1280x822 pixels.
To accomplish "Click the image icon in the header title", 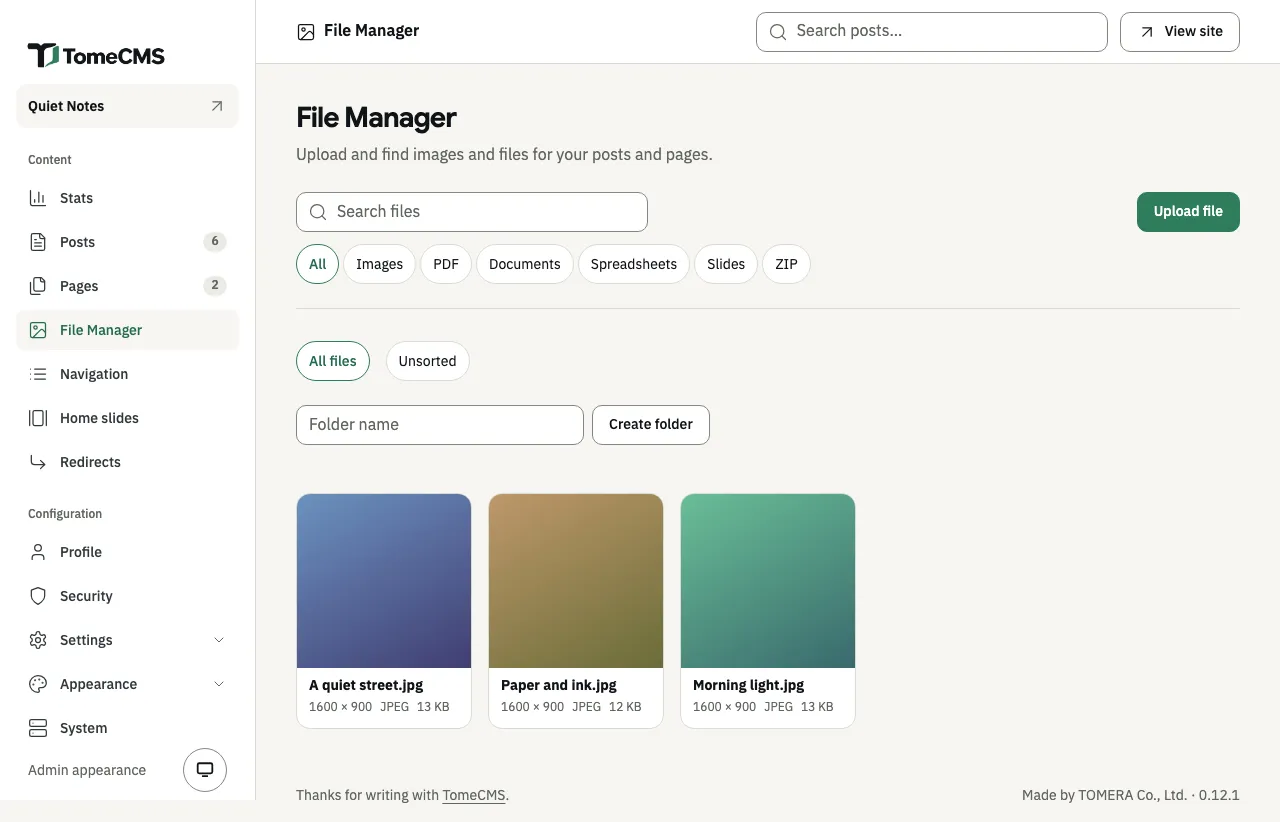I will pos(306,32).
